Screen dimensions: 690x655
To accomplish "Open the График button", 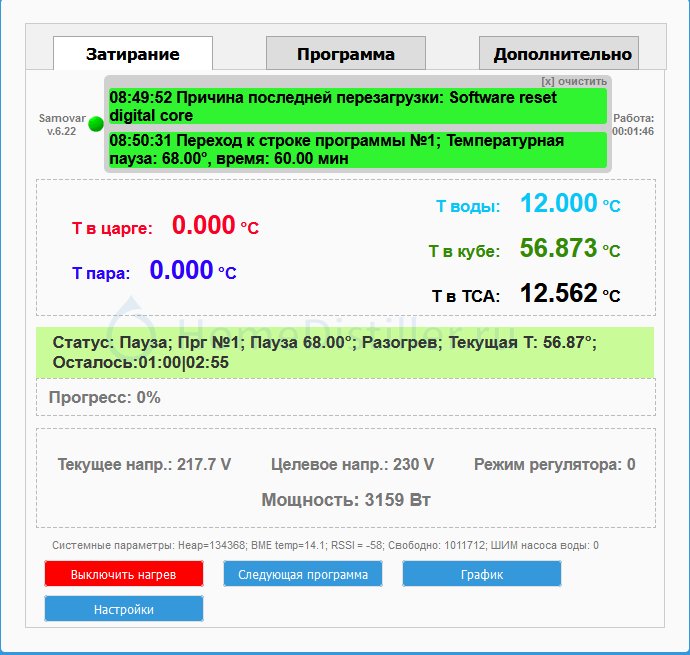I will 482,574.
